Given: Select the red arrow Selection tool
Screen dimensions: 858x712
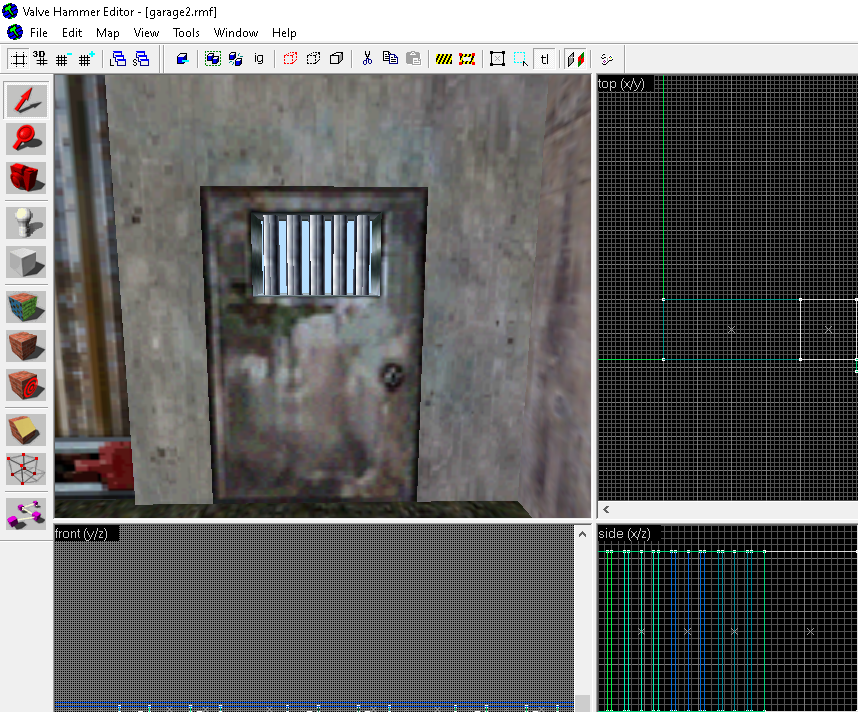Looking at the screenshot, I should (x=26, y=100).
